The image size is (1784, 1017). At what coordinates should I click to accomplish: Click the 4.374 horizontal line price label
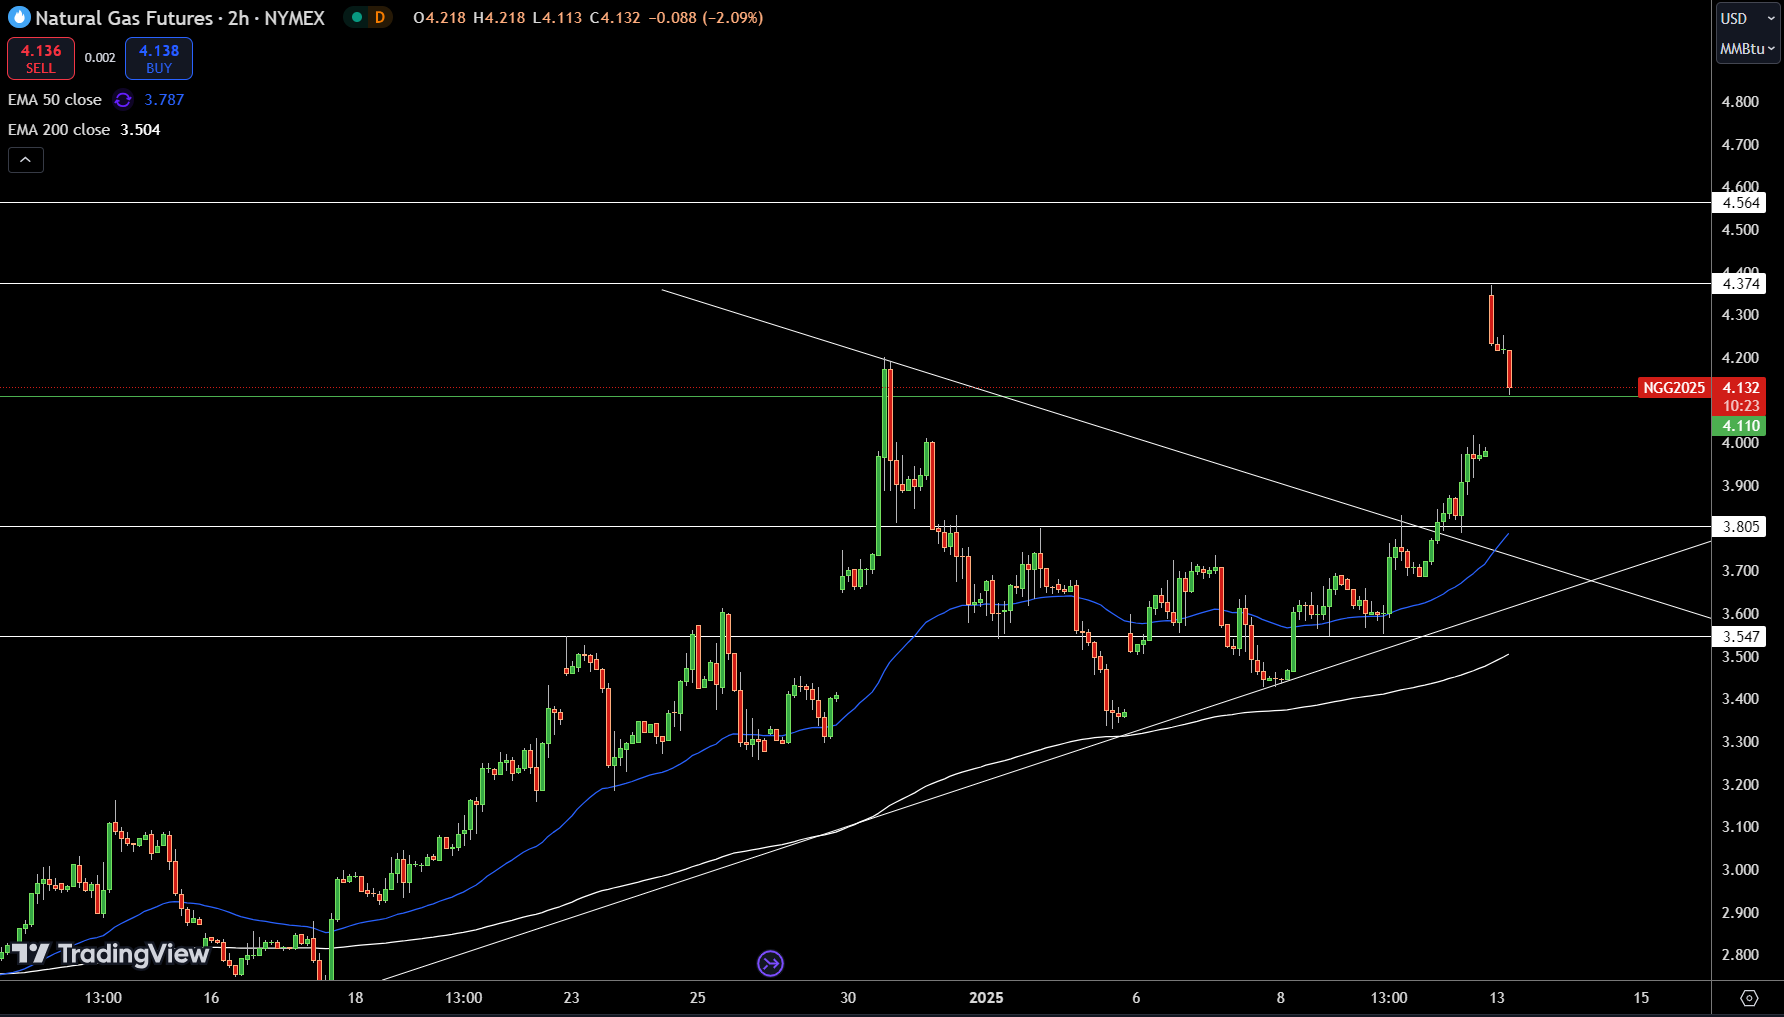click(1739, 284)
